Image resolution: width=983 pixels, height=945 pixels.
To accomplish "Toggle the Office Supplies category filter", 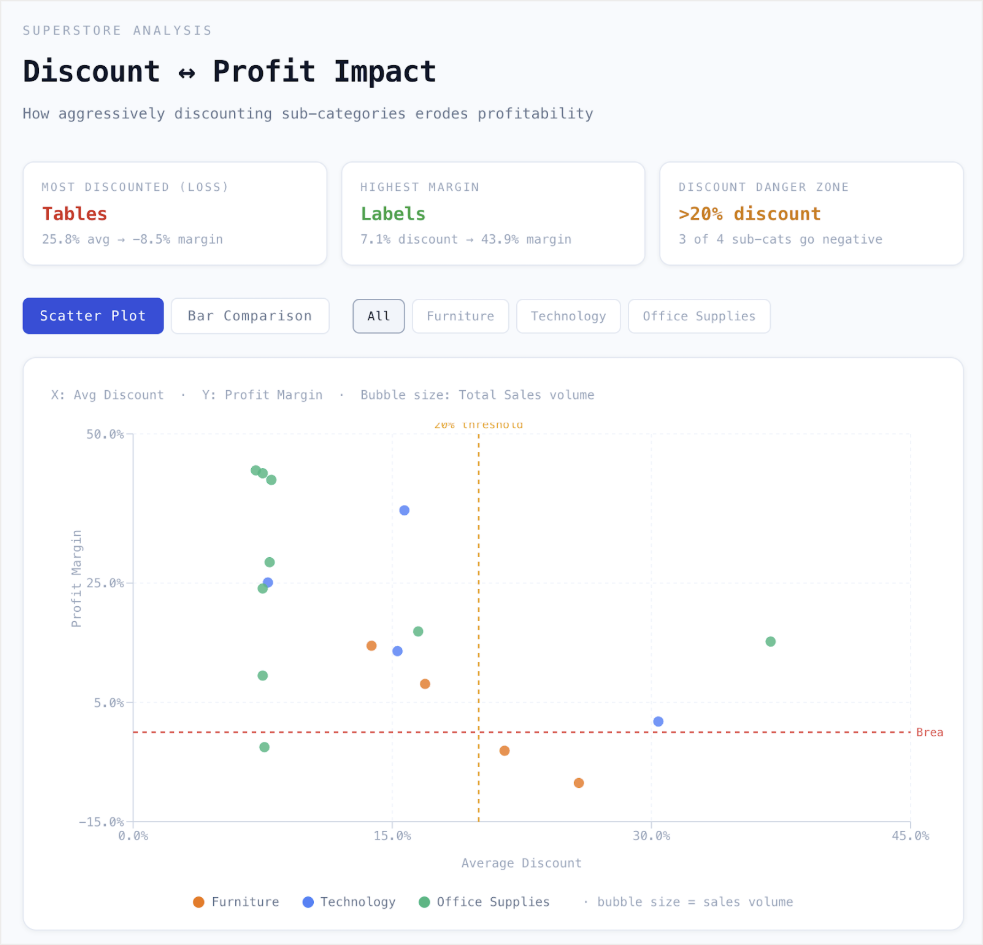I will 698,316.
